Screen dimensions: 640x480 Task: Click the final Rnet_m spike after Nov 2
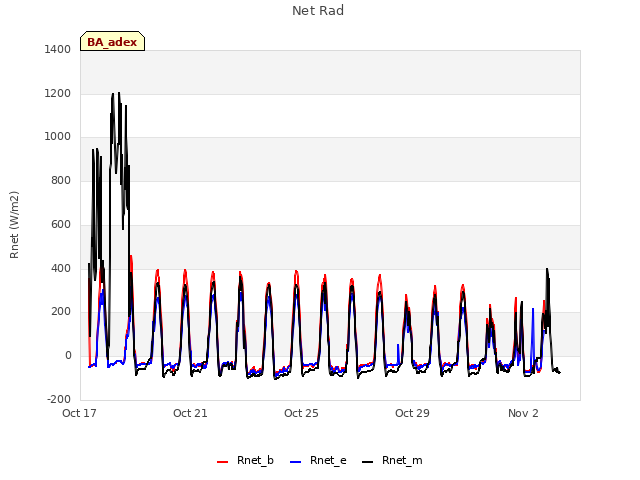point(547,269)
